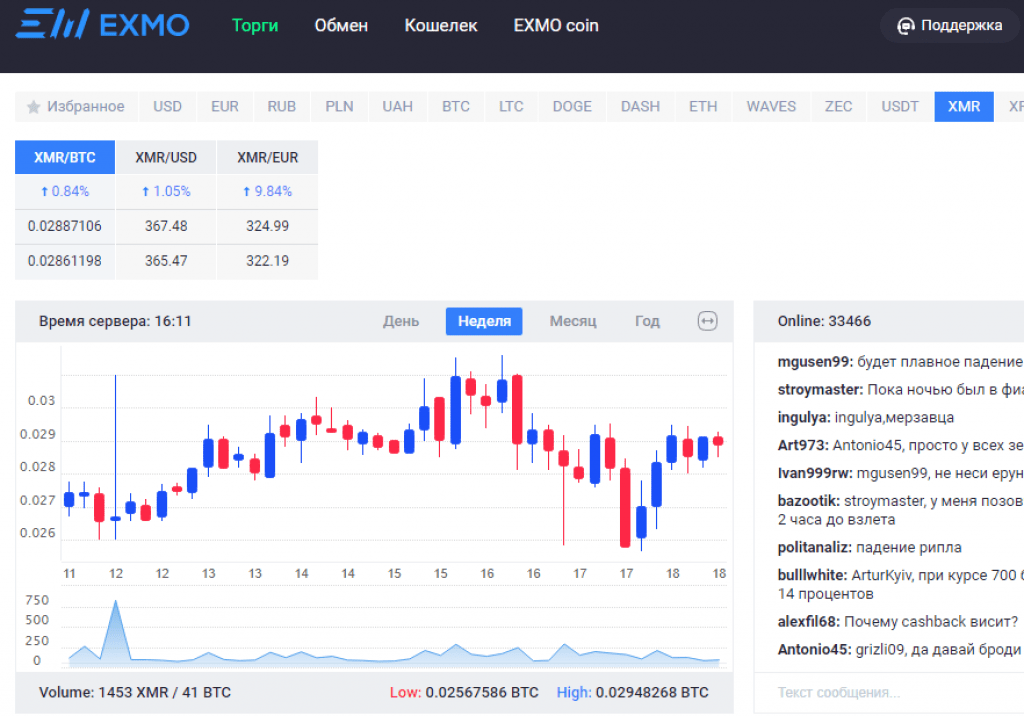Expand chart with fullscreen arrows icon

pyautogui.click(x=707, y=321)
